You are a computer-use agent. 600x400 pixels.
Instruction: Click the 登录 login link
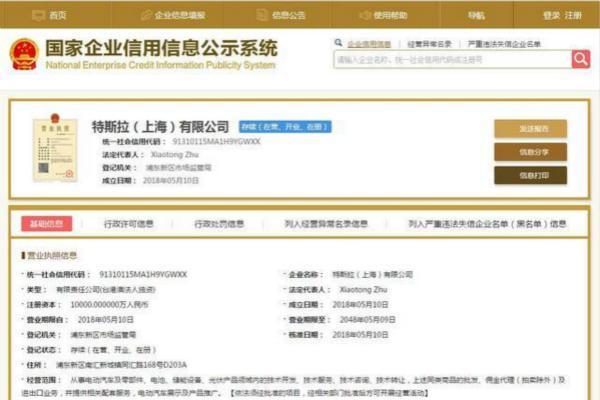pyautogui.click(x=551, y=15)
